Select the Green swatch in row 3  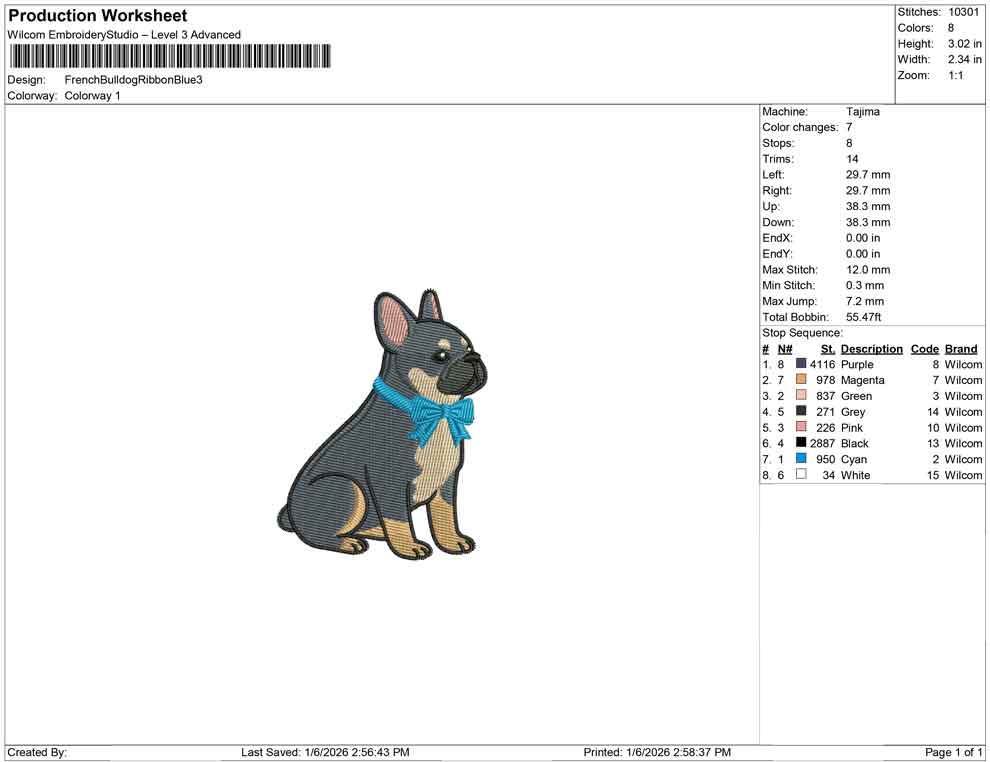[799, 396]
